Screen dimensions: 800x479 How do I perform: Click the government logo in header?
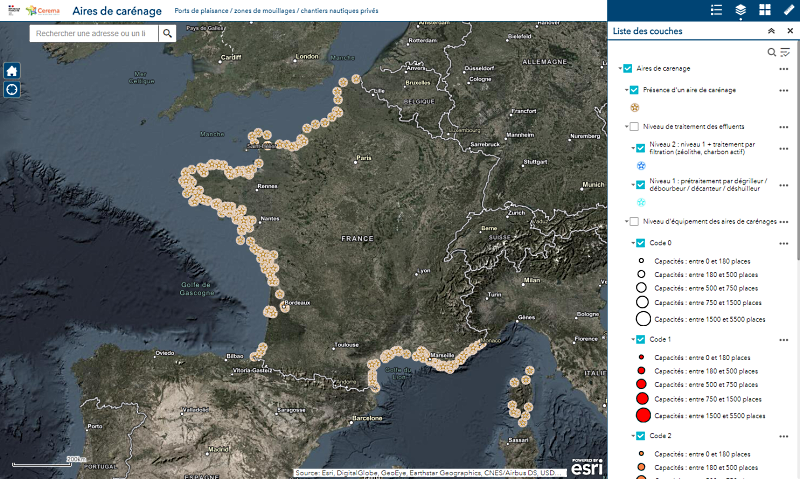14,10
